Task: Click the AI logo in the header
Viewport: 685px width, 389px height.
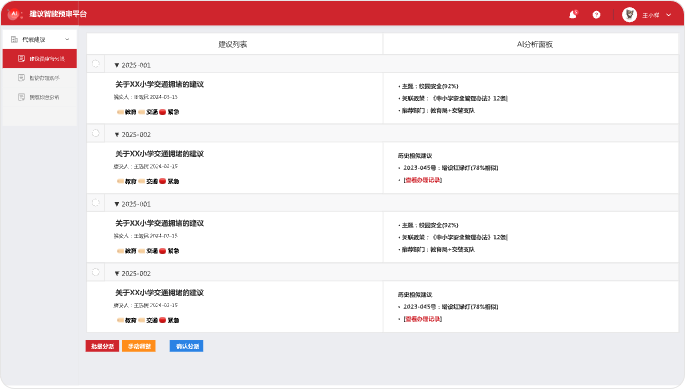Action: (x=14, y=14)
